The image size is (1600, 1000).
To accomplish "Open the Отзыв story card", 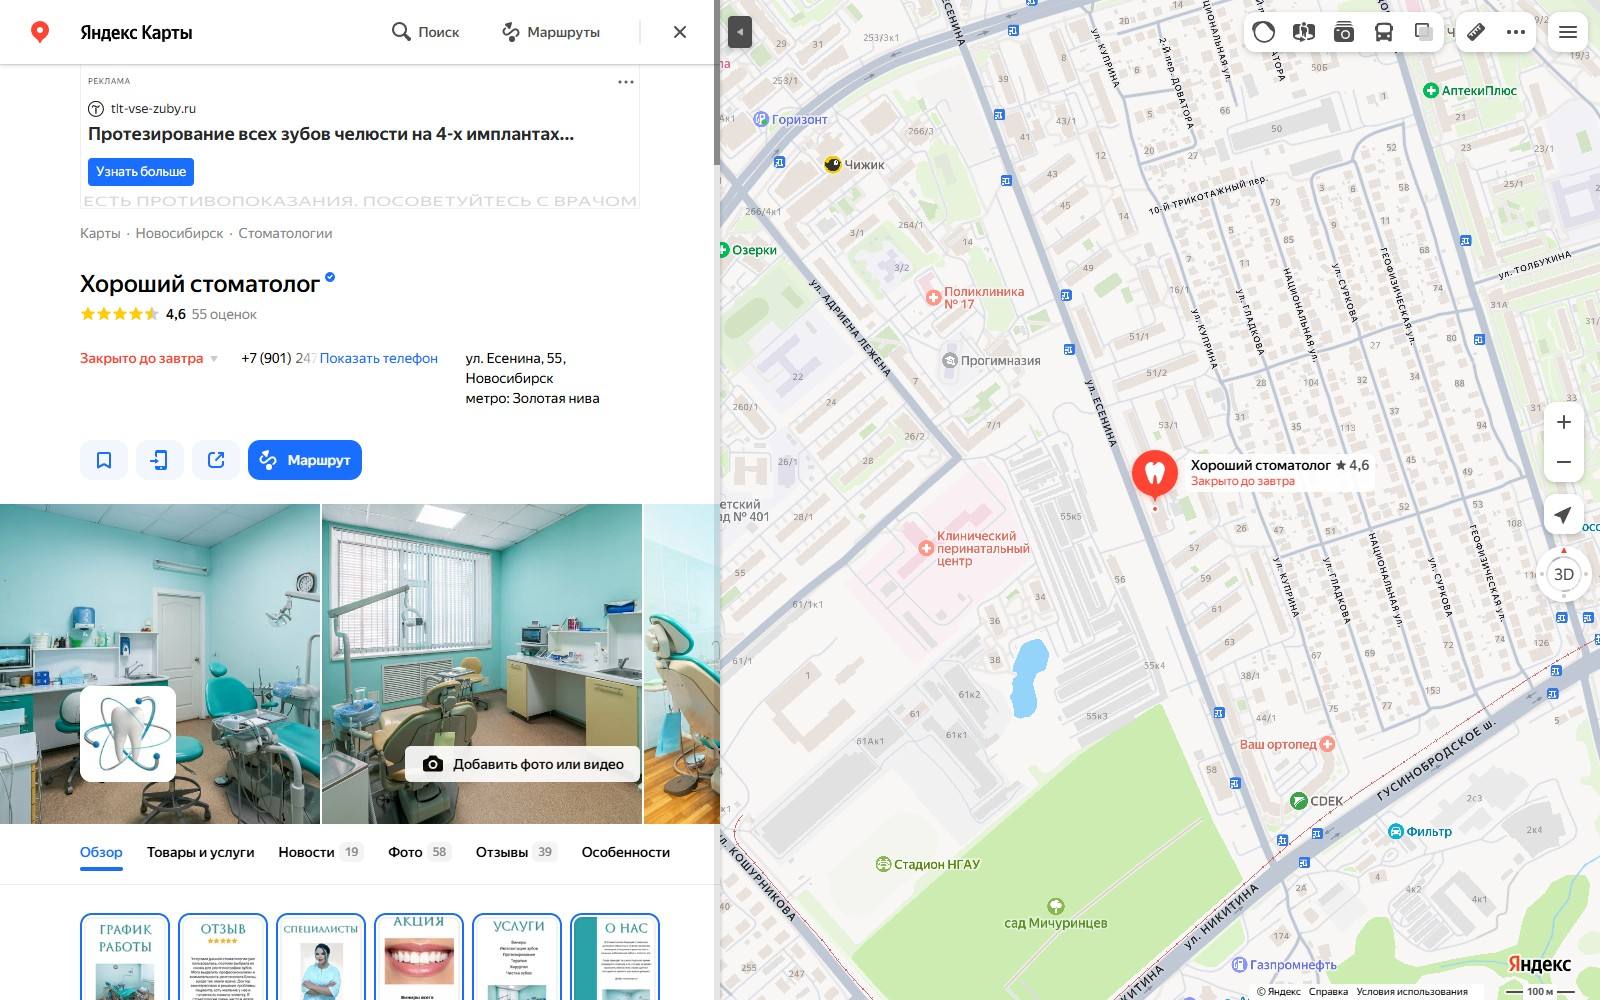I will tap(223, 957).
